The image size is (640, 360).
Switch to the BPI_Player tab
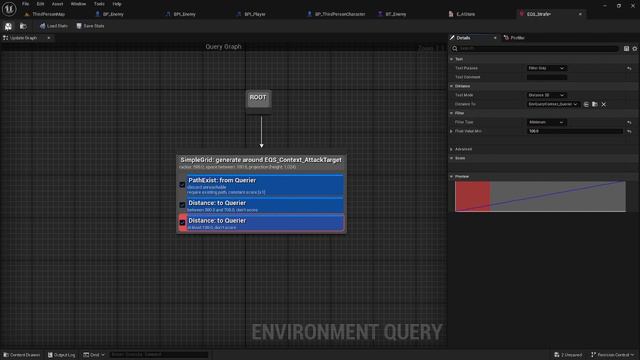point(255,14)
